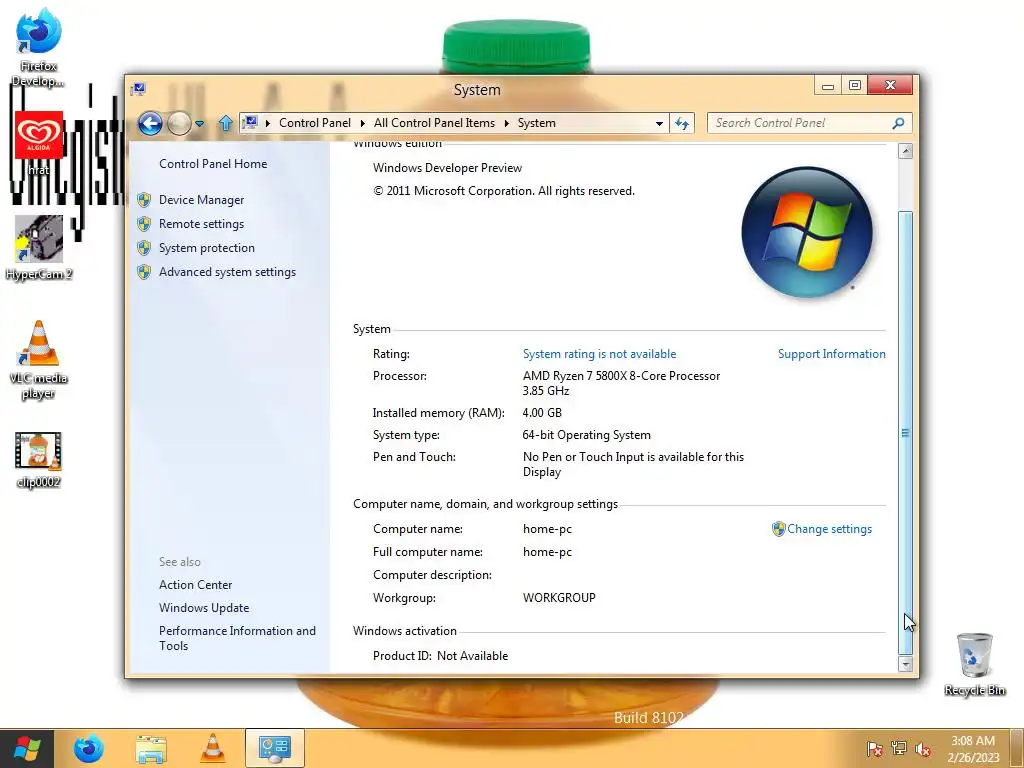The width and height of the screenshot is (1024, 768).
Task: Select All Control Panel Items breadcrumb
Action: point(434,123)
